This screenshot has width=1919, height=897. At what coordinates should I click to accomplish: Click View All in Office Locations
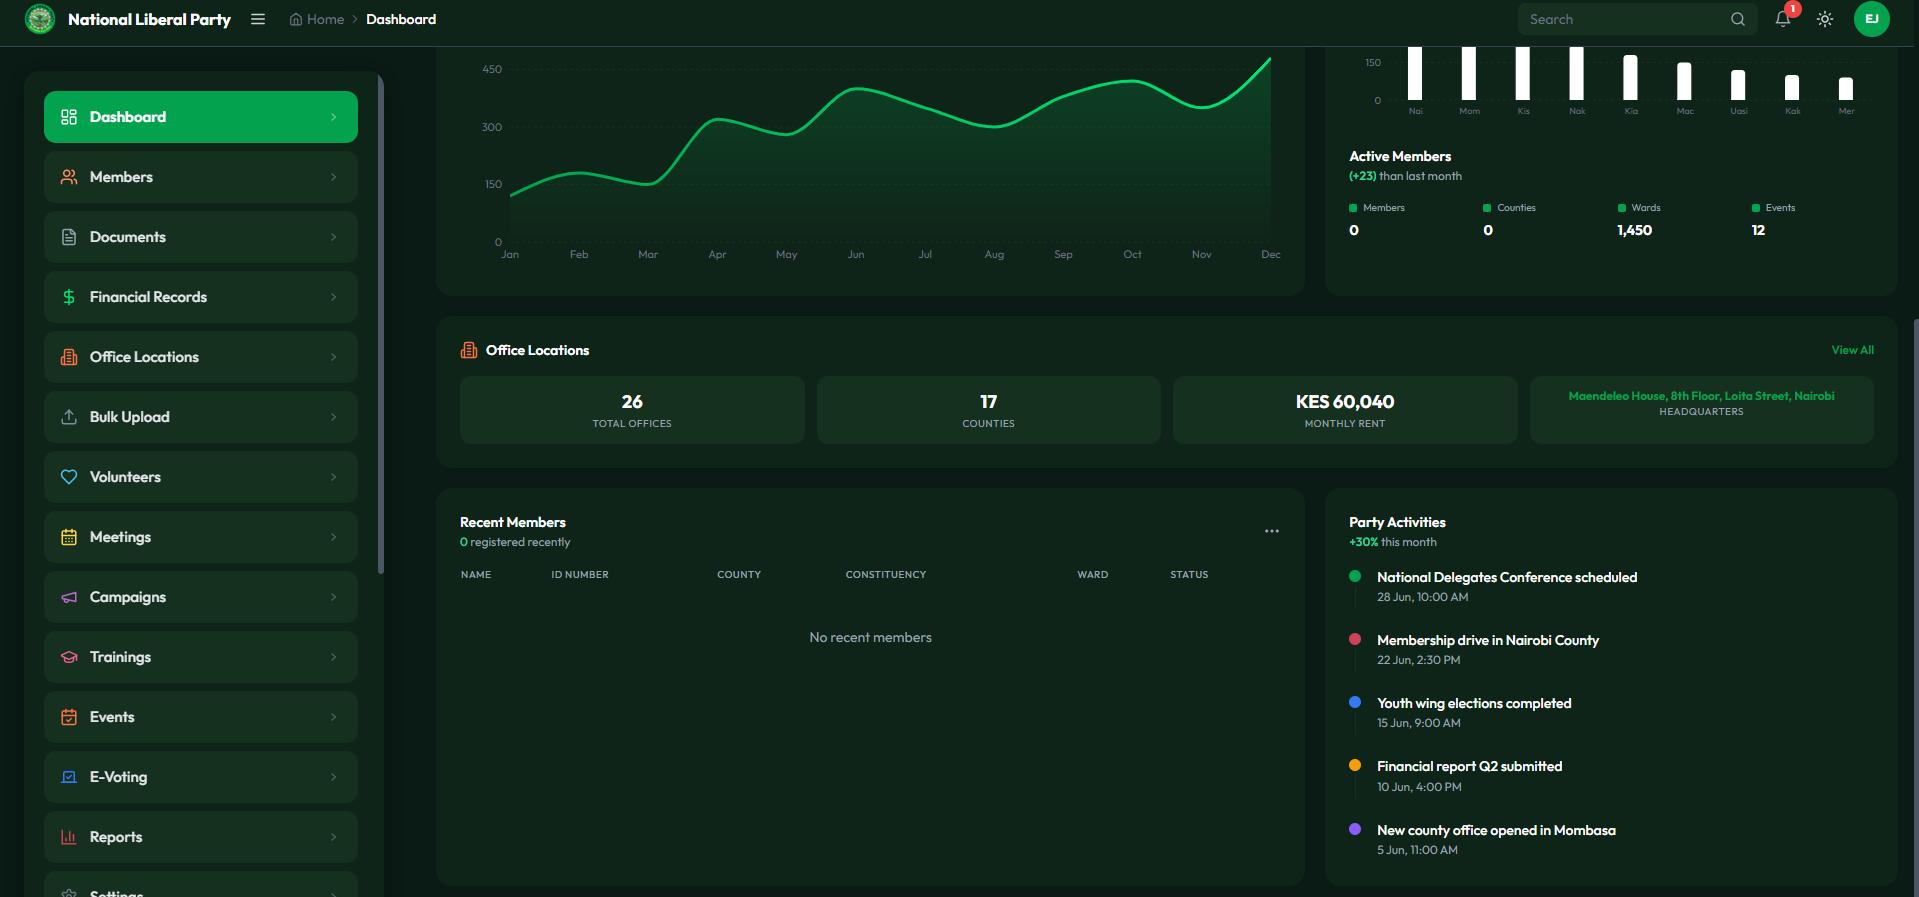pos(1852,350)
